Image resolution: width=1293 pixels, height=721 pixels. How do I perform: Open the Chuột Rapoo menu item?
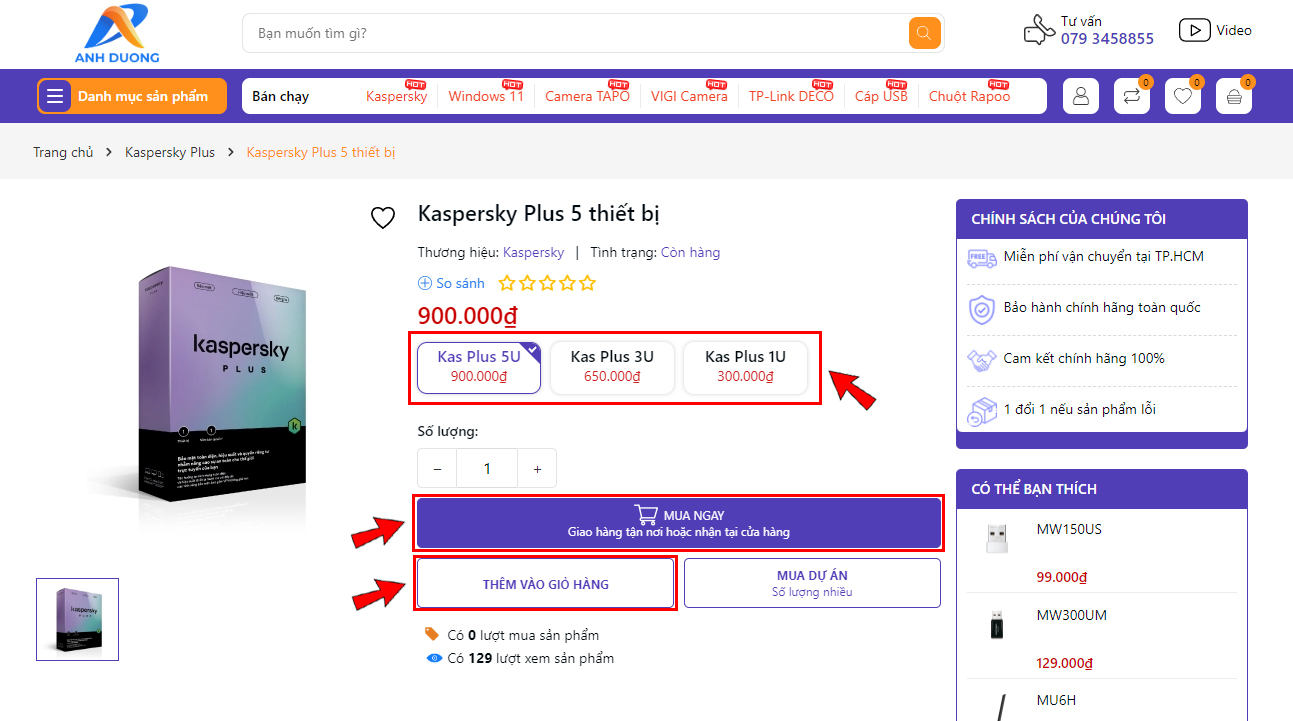tap(969, 96)
